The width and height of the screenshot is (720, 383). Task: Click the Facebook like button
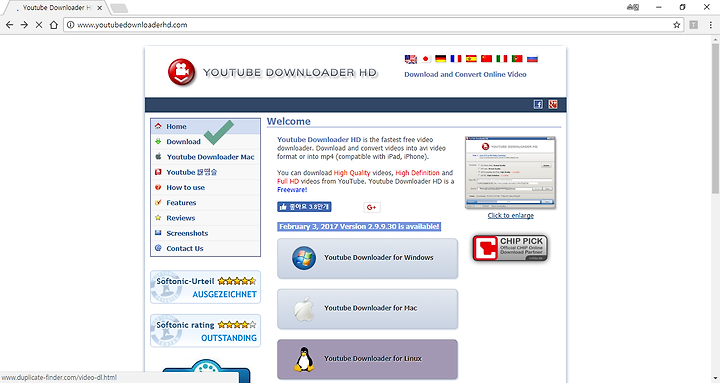[304, 207]
